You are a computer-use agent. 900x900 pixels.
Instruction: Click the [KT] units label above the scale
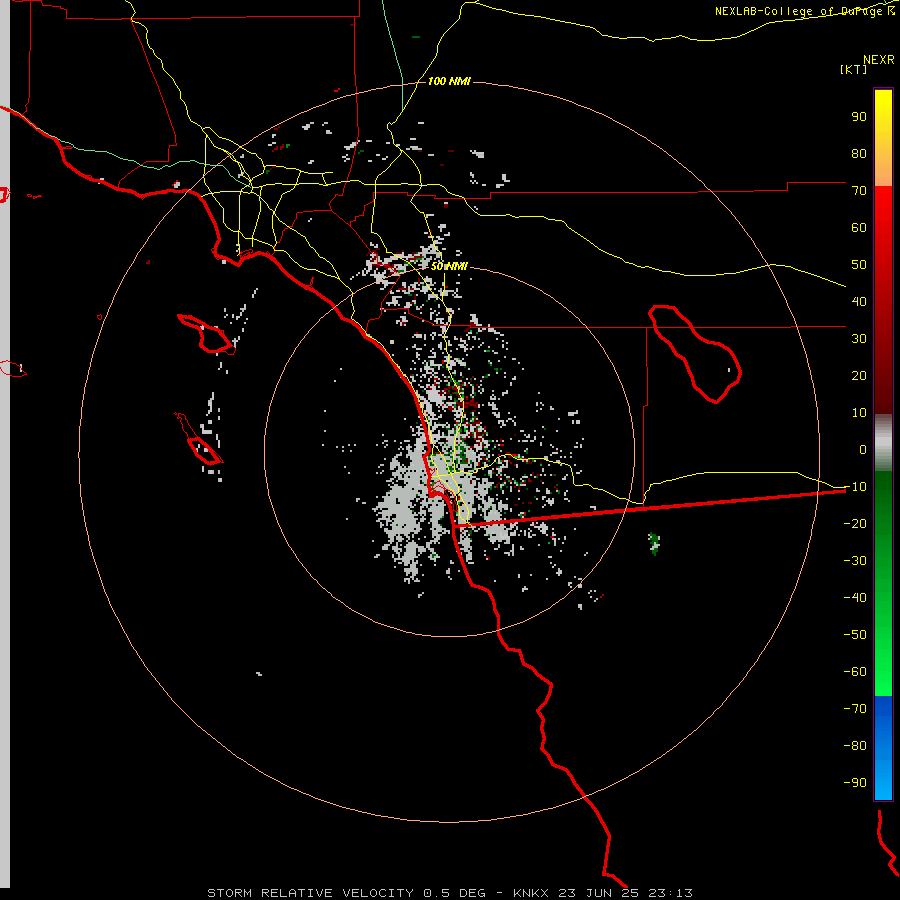tap(853, 69)
